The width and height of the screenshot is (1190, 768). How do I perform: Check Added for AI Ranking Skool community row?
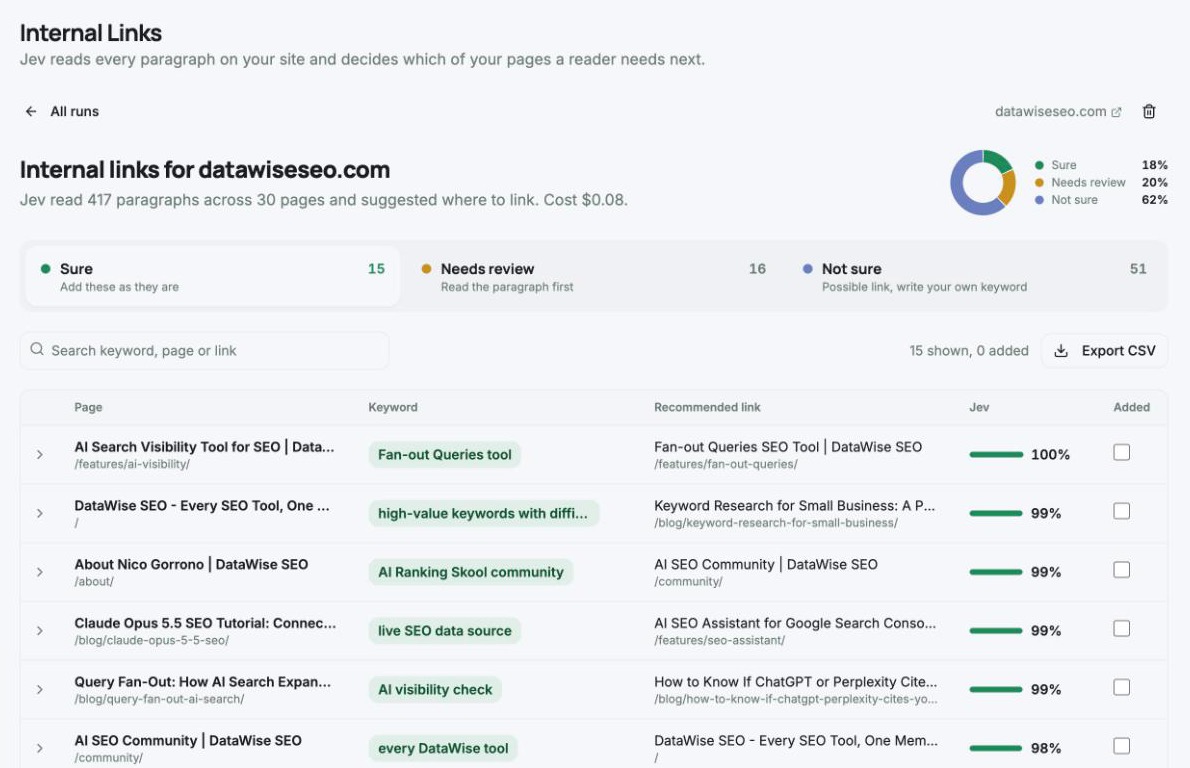[x=1122, y=570]
